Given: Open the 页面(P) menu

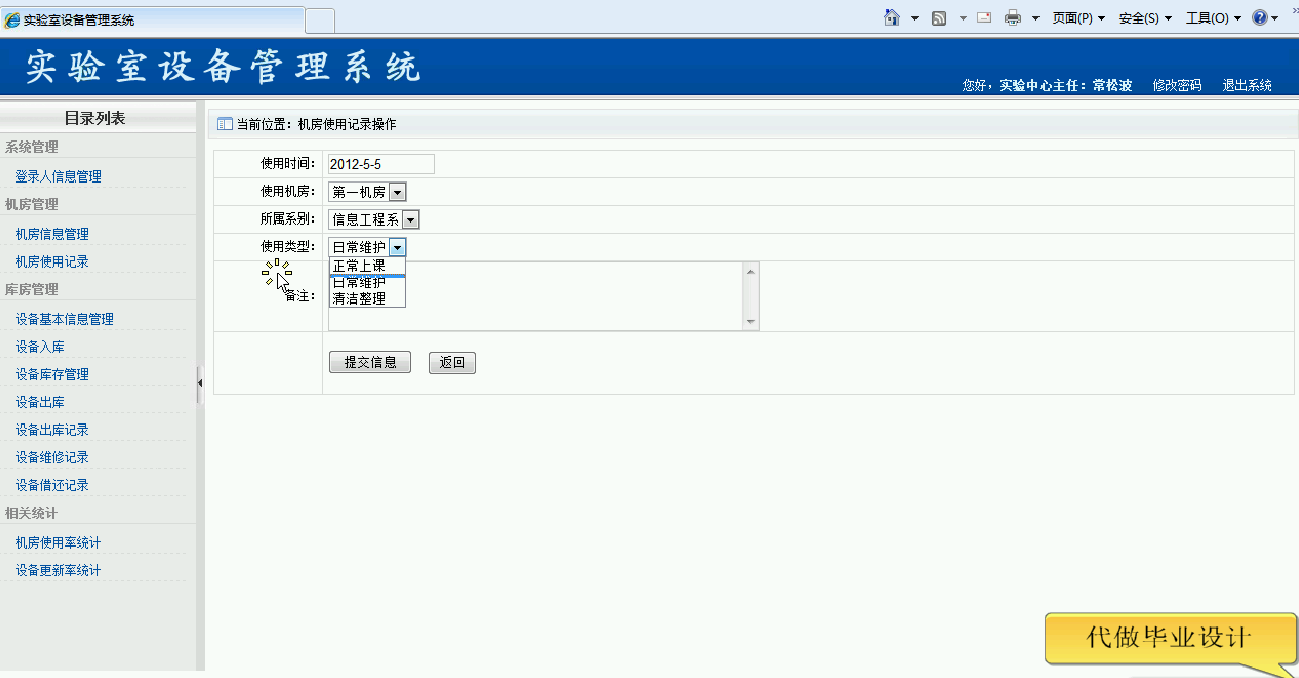Looking at the screenshot, I should [x=1079, y=18].
